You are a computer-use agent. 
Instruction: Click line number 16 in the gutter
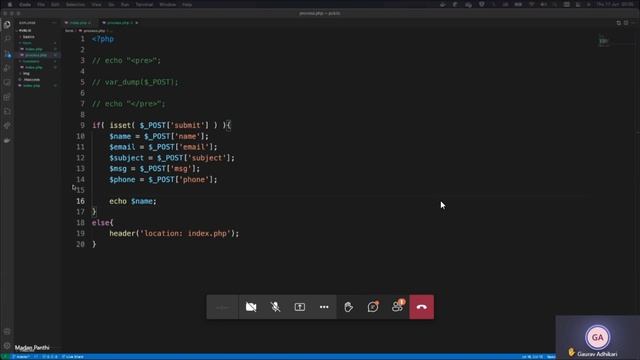pyautogui.click(x=80, y=201)
